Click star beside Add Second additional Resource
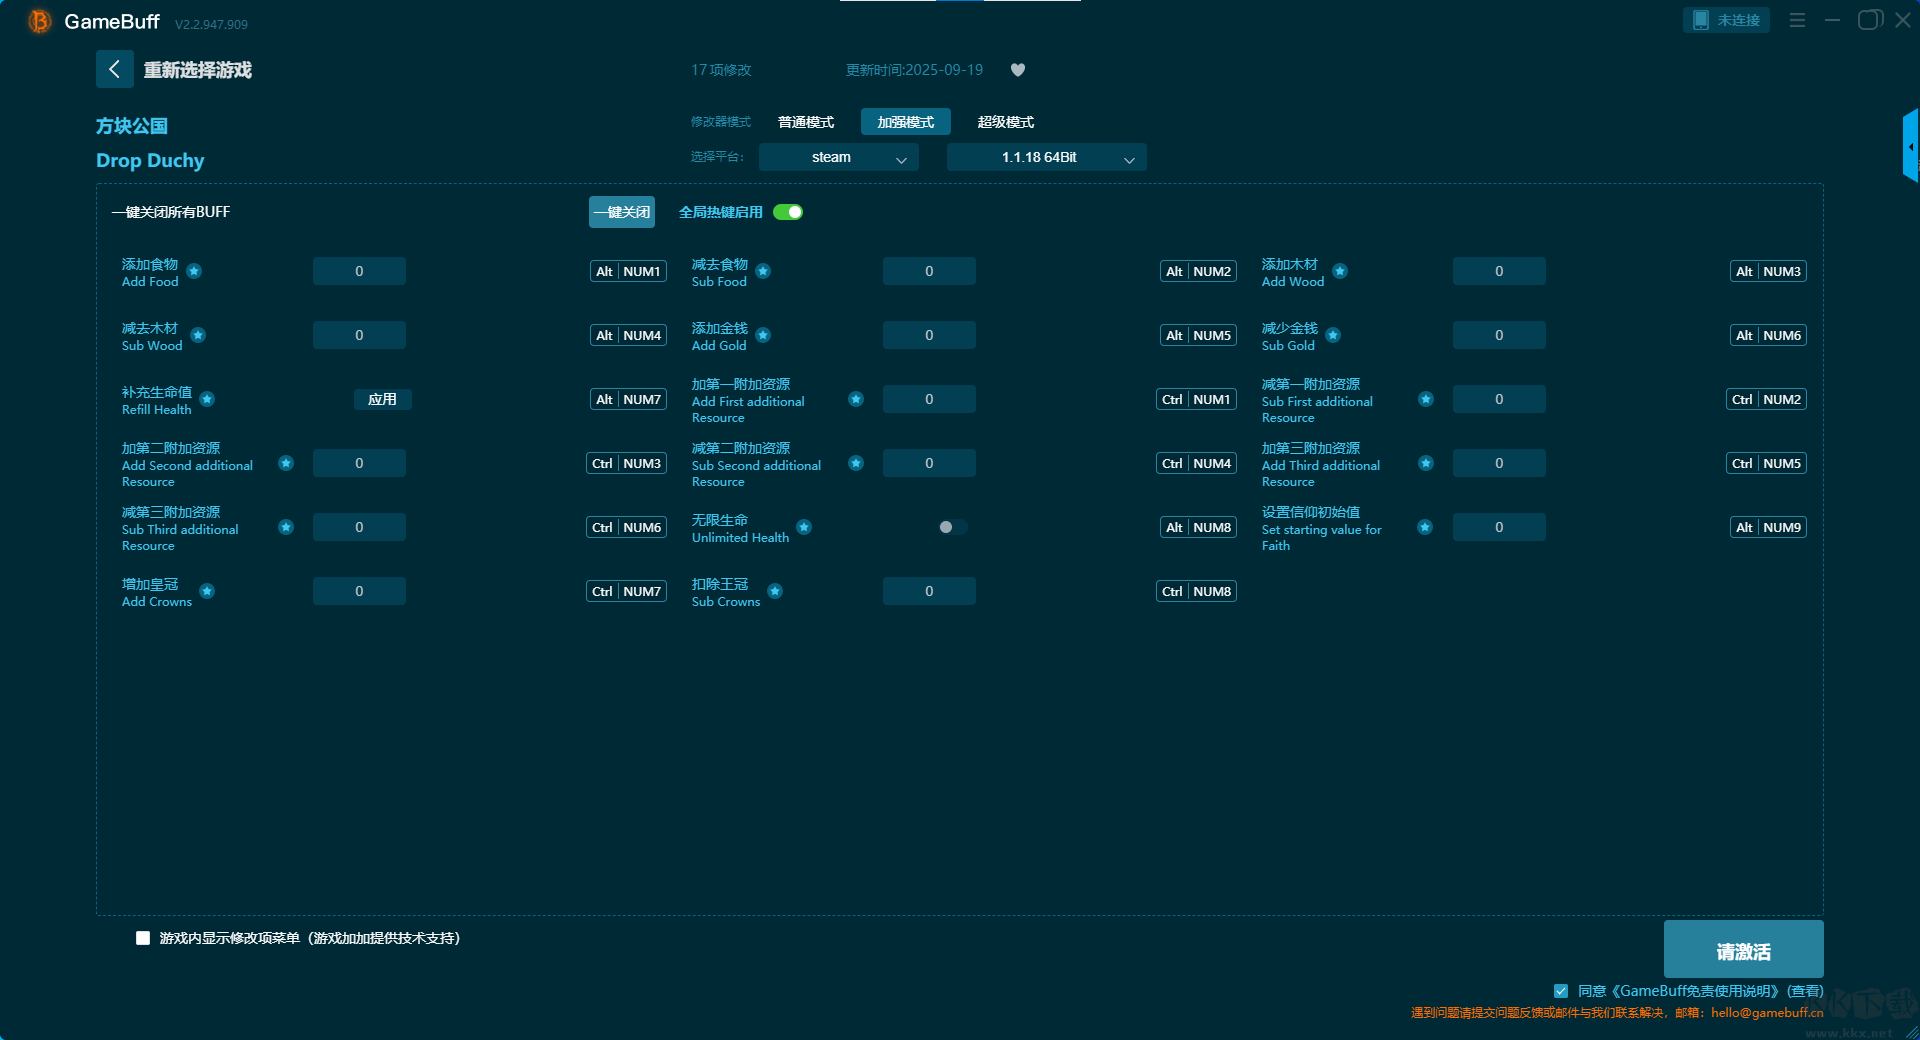Viewport: 1920px width, 1040px height. (x=286, y=463)
